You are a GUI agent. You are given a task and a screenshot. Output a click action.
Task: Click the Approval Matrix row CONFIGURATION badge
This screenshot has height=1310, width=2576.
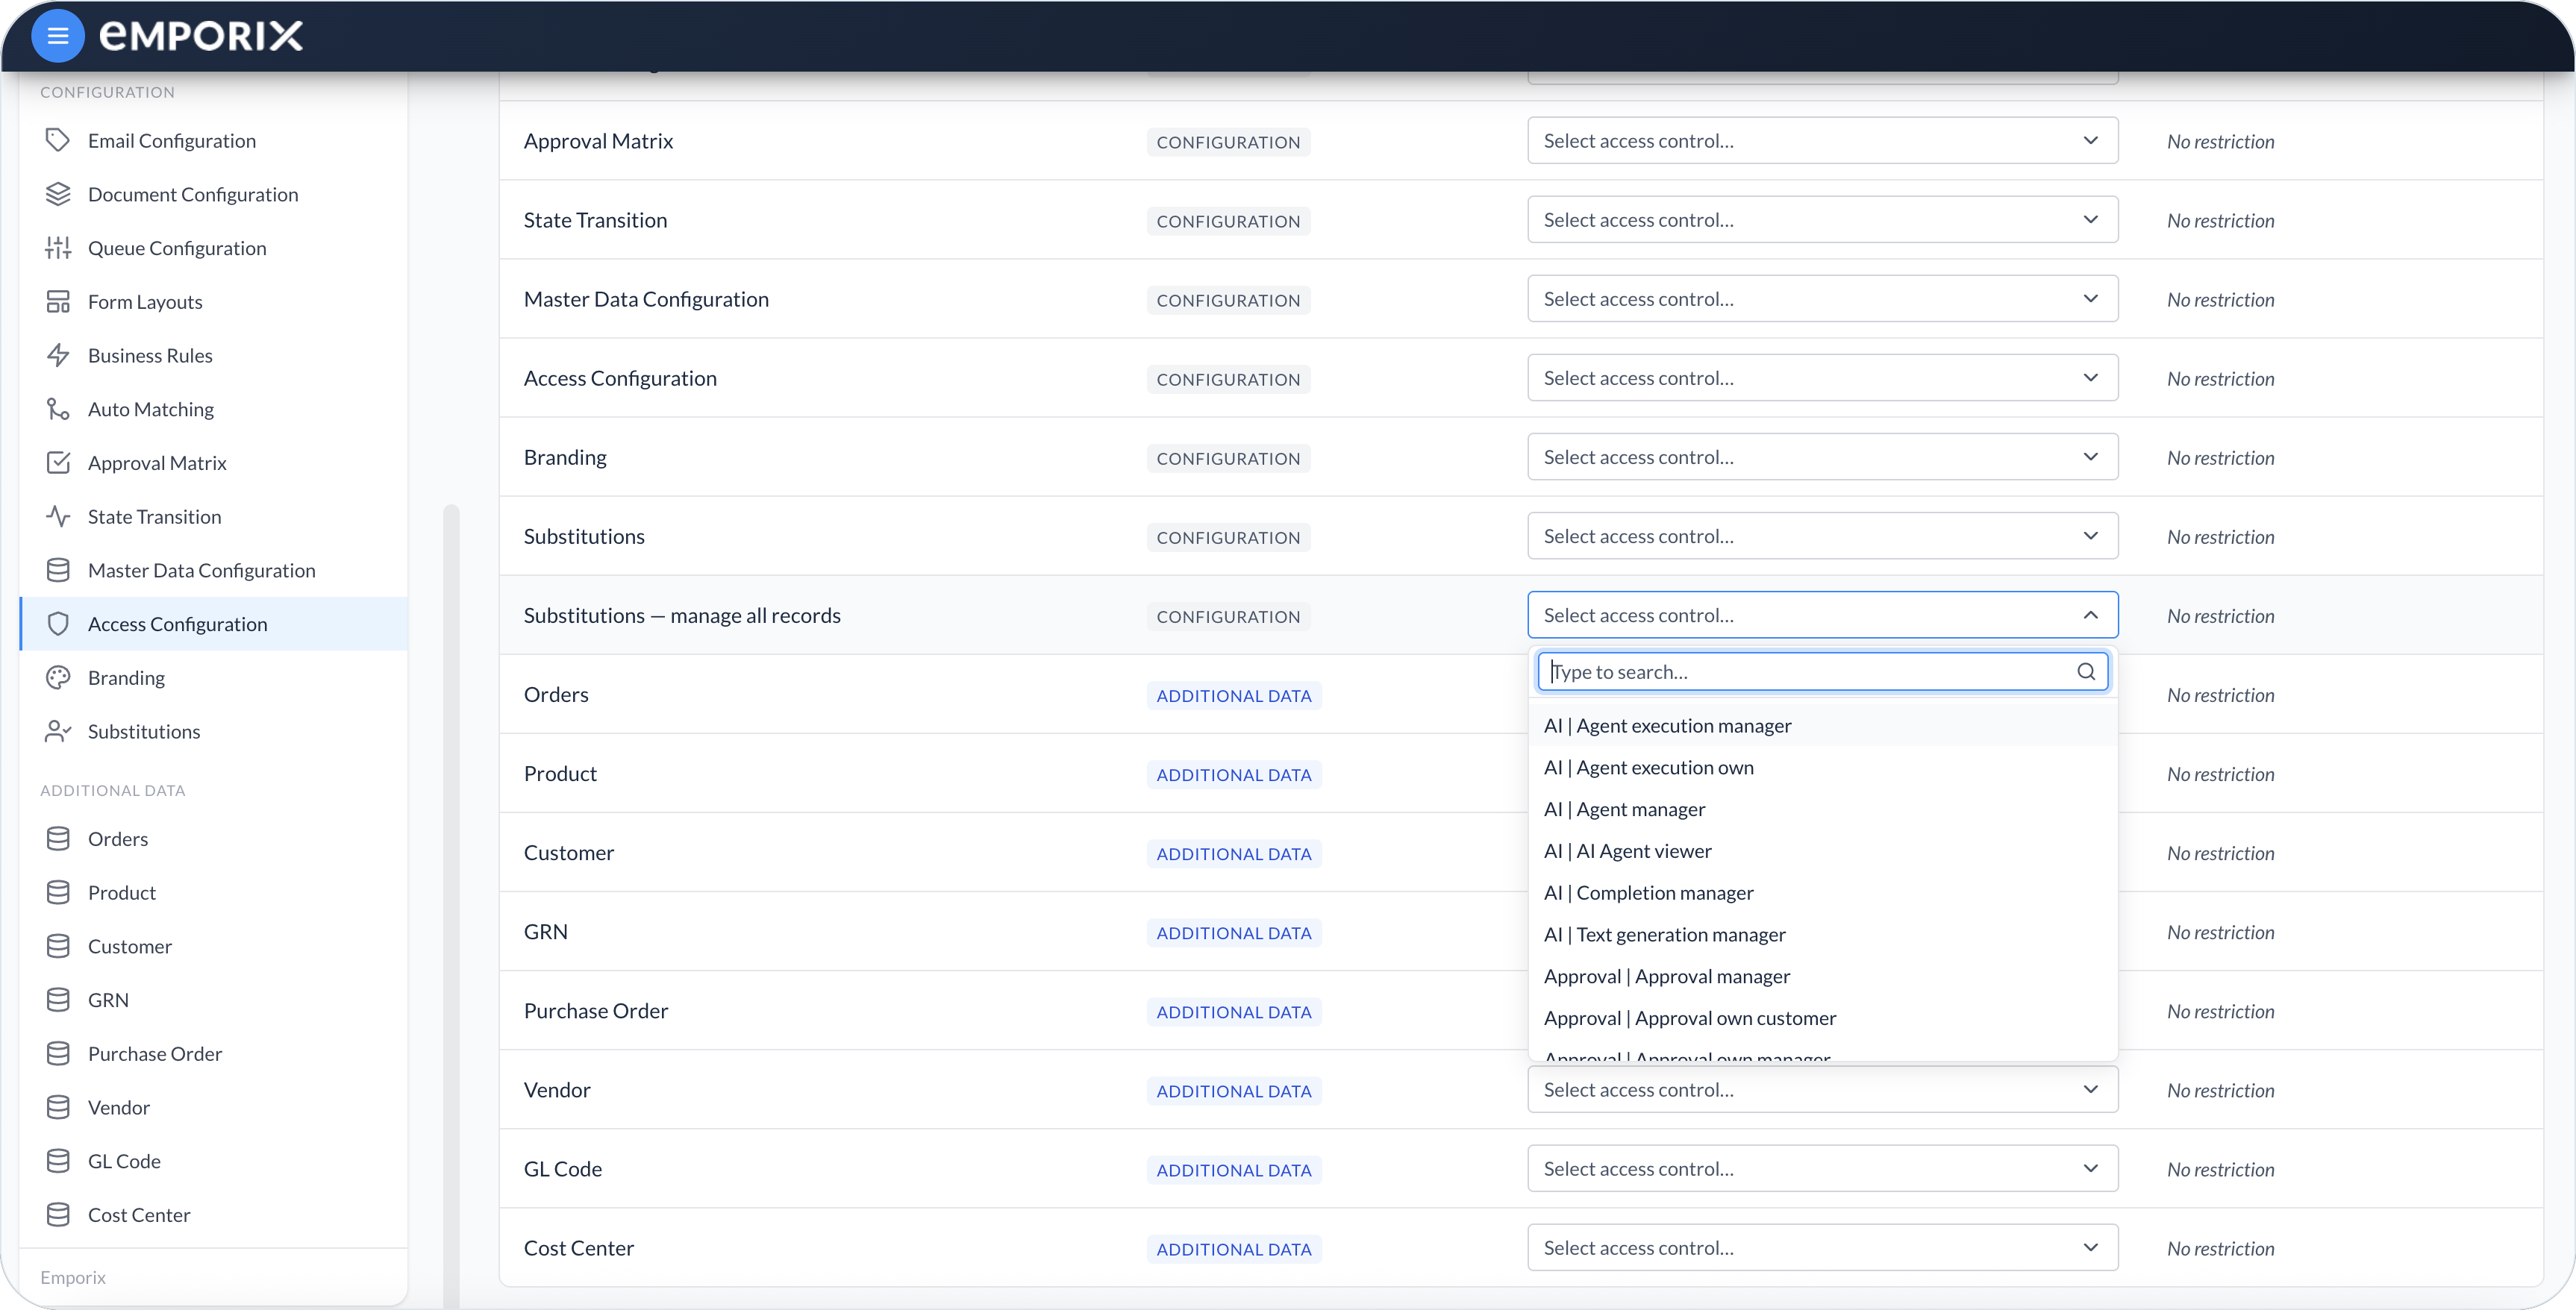(x=1228, y=142)
